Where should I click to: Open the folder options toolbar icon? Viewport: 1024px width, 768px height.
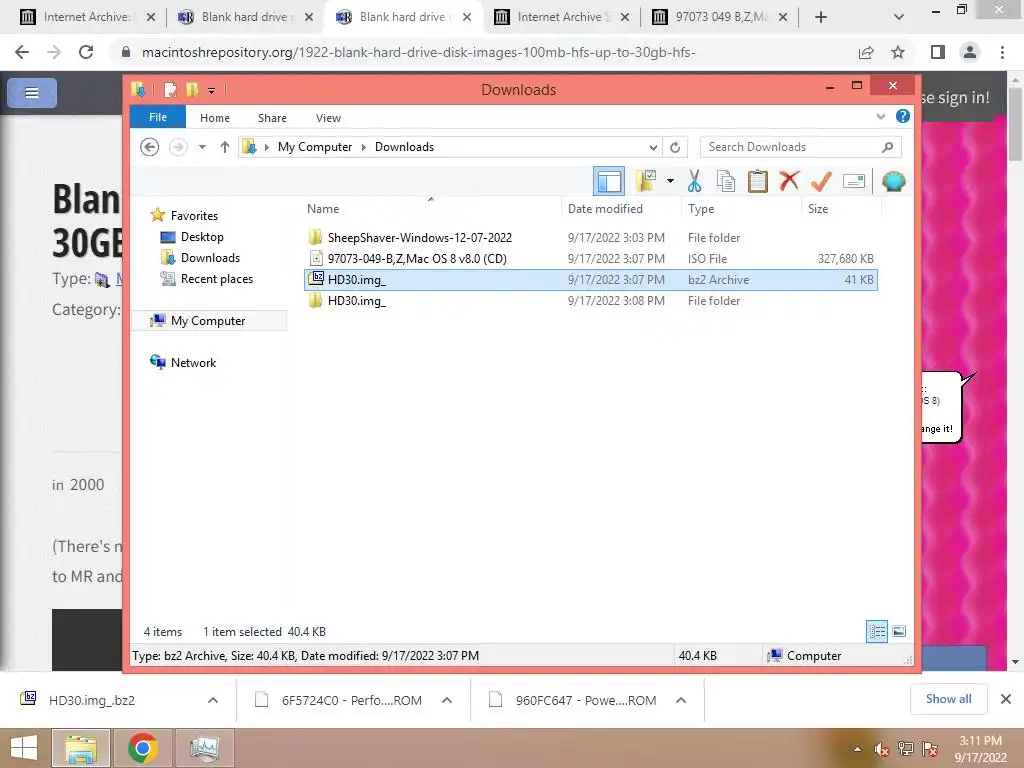point(647,181)
